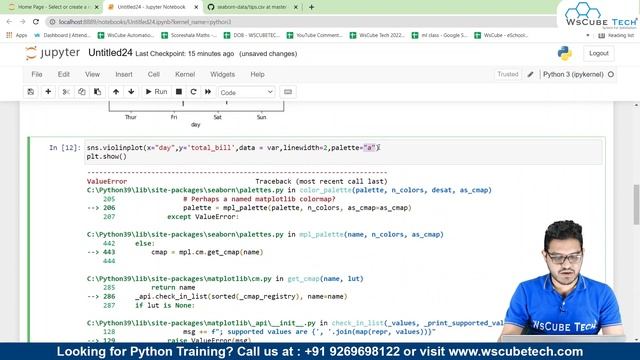
Task: Open the Scoreshala Maths bookmark
Action: point(189,36)
